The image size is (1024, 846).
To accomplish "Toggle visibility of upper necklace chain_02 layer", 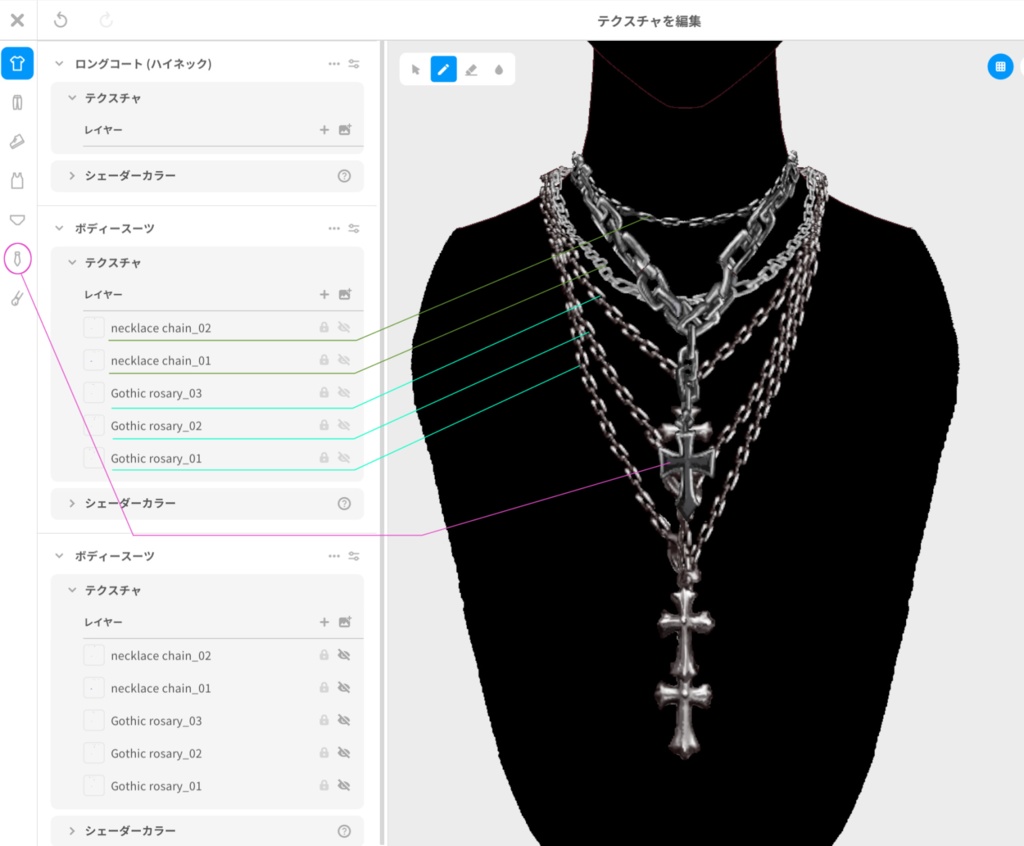I will 344,327.
